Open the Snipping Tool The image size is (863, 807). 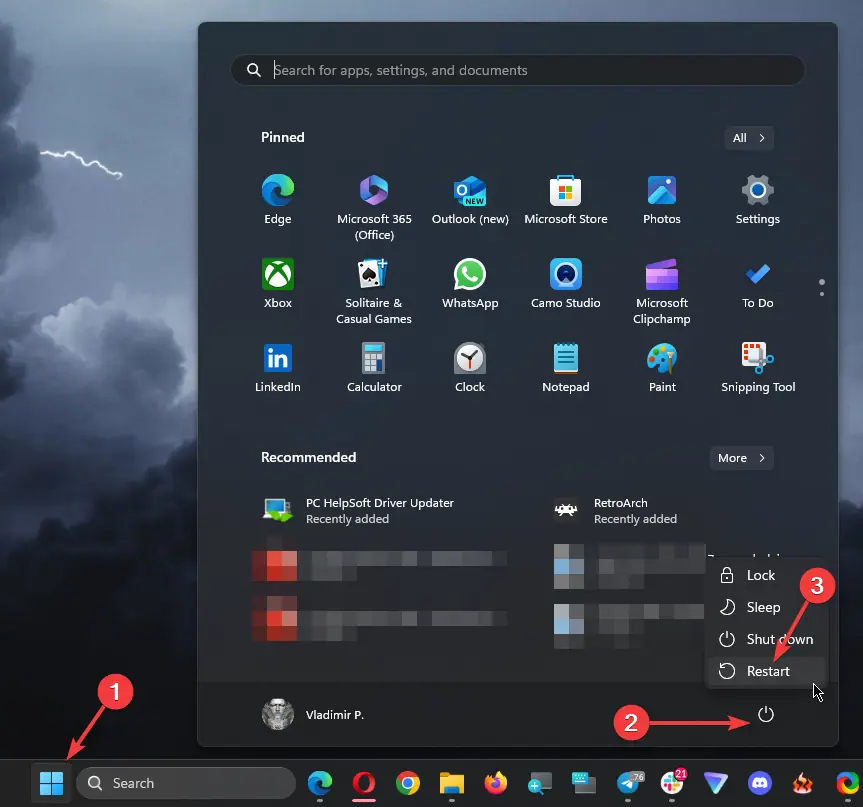[757, 368]
